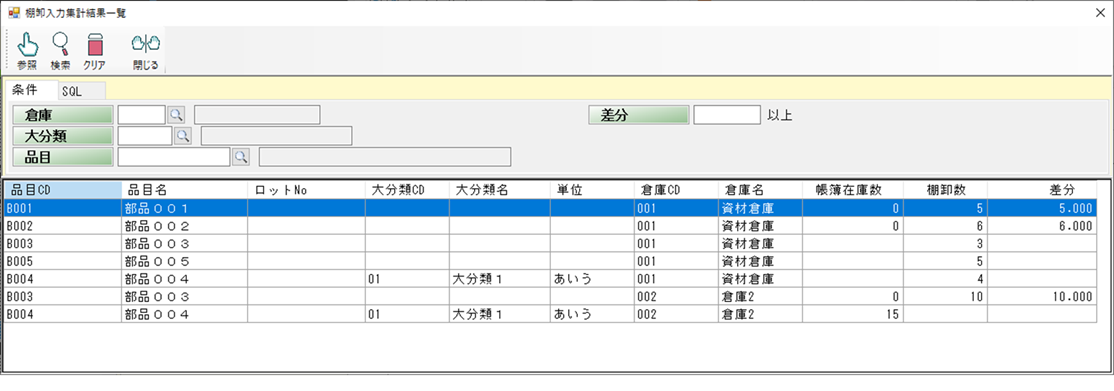
Task: Click the application icon in title bar
Action: tap(13, 13)
